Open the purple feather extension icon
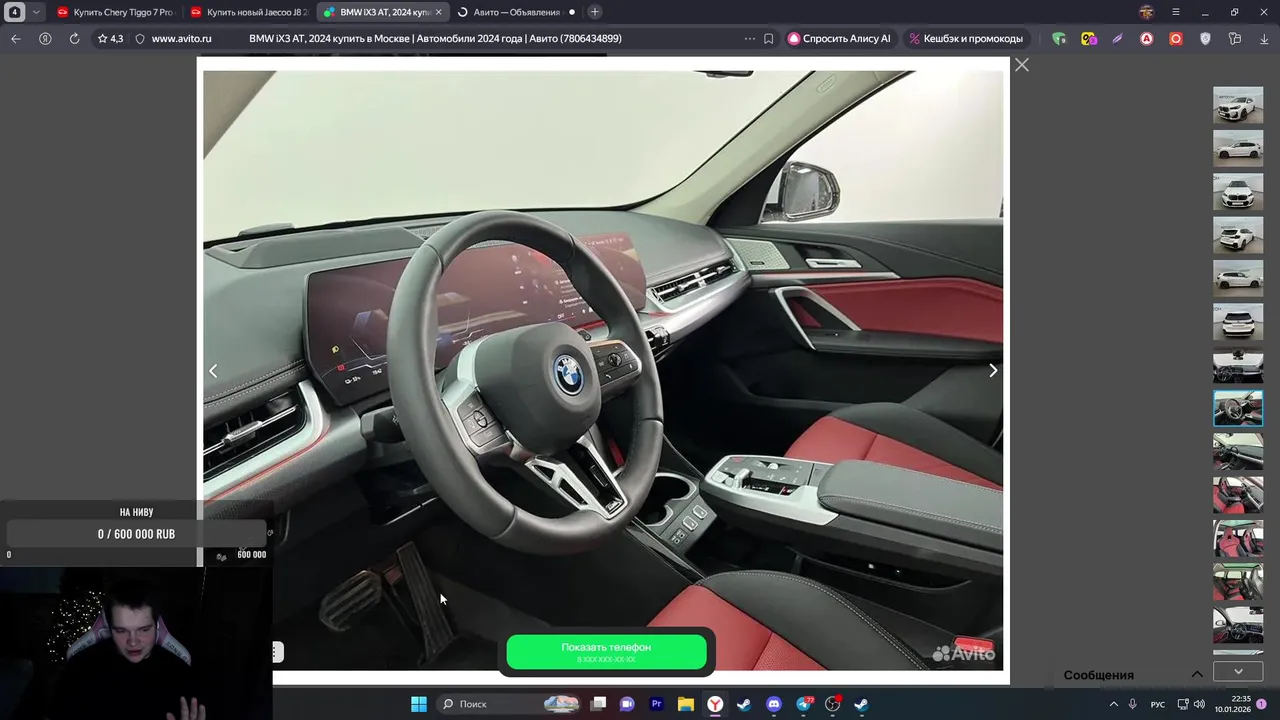Image resolution: width=1280 pixels, height=720 pixels. coord(1117,39)
